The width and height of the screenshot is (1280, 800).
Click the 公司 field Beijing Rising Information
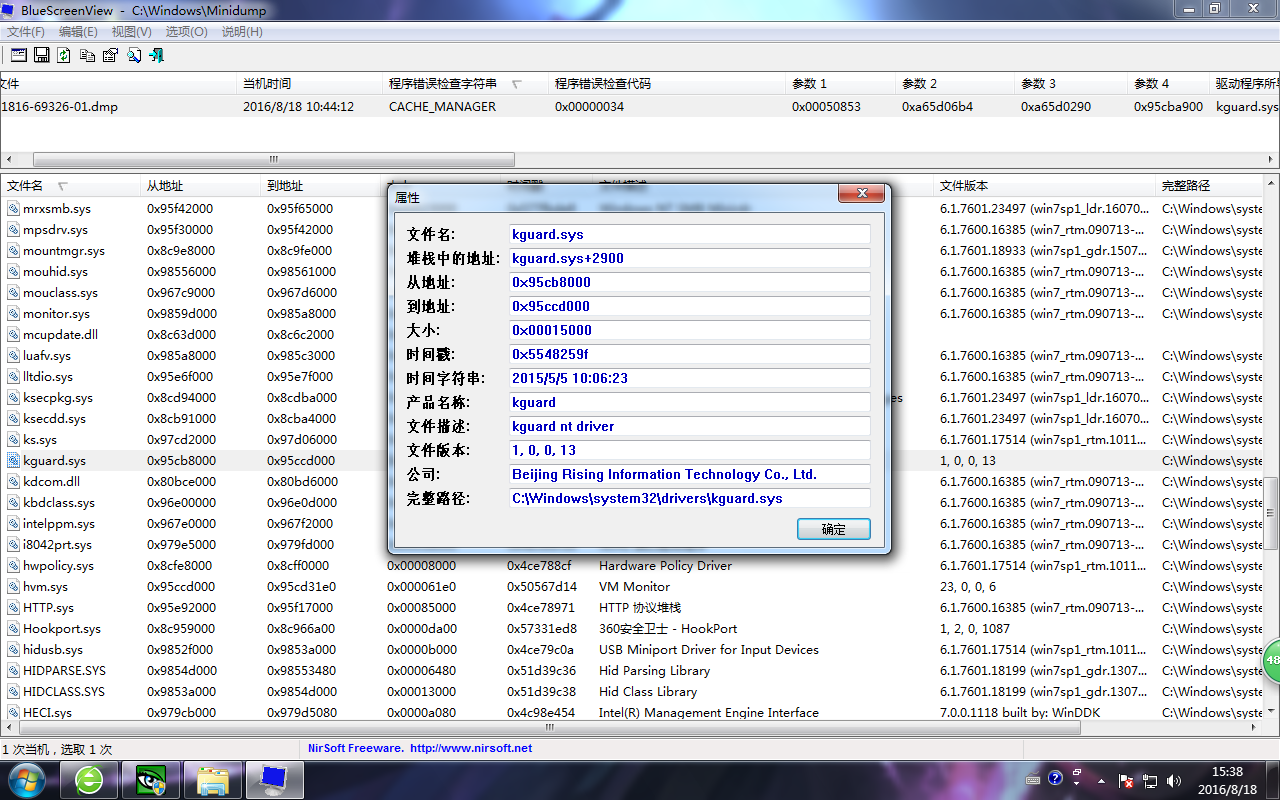coord(690,475)
